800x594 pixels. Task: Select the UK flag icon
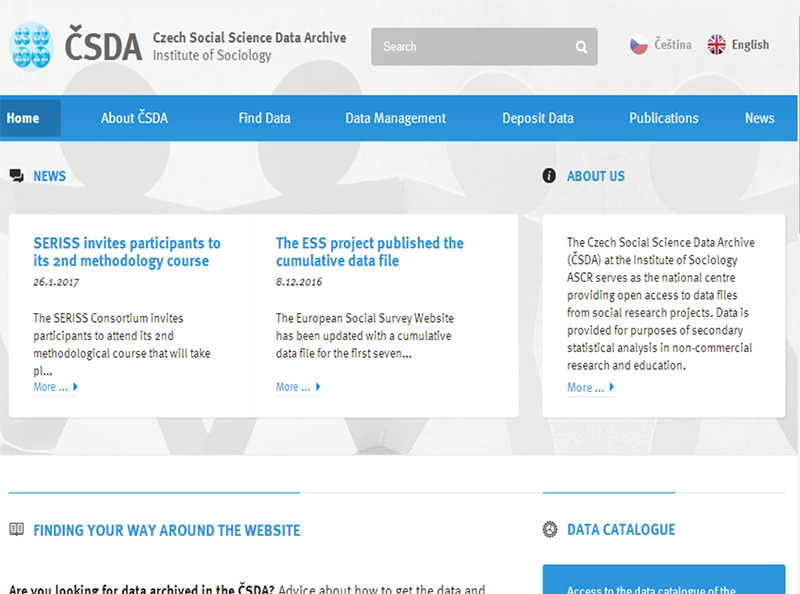point(716,45)
